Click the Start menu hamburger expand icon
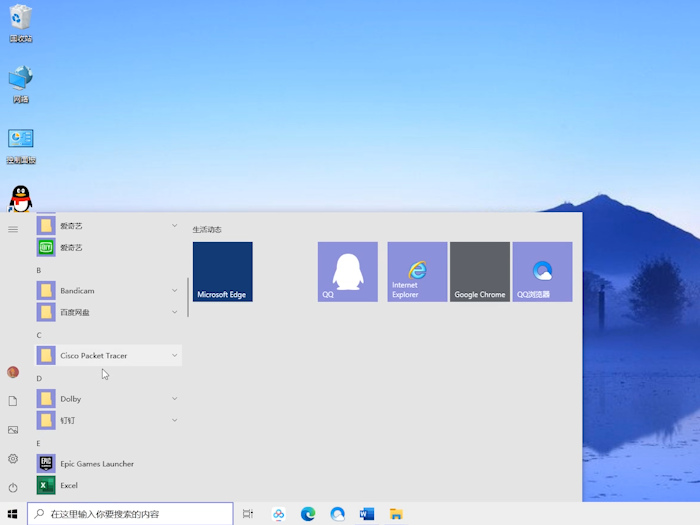Viewport: 700px width, 525px height. pos(13,229)
